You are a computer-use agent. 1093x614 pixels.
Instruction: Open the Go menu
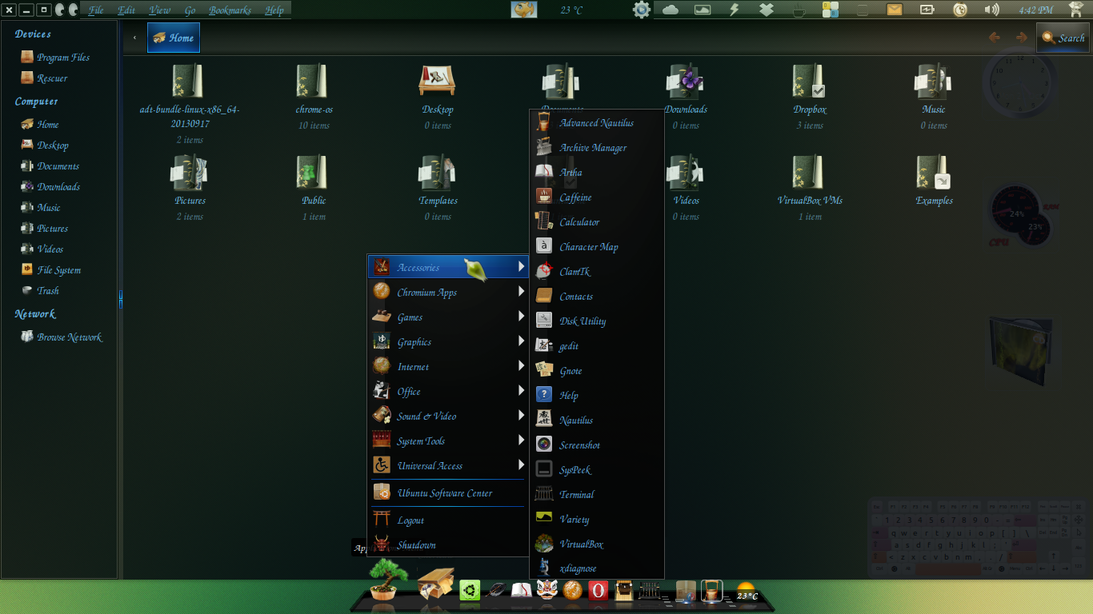190,10
